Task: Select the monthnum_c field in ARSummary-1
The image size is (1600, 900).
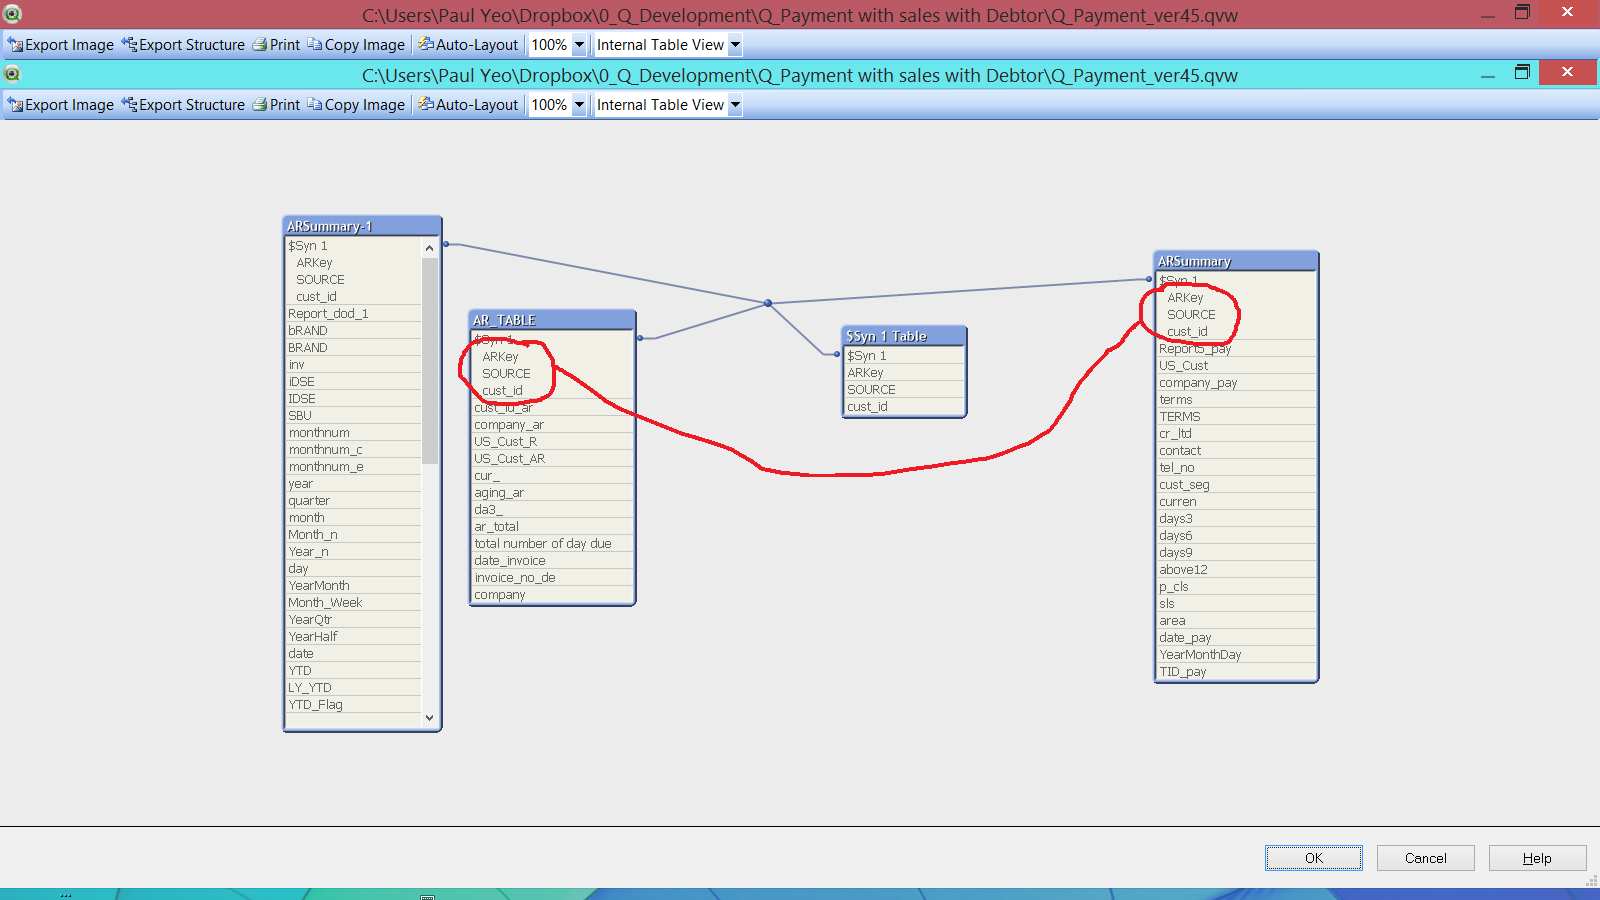Action: click(353, 449)
